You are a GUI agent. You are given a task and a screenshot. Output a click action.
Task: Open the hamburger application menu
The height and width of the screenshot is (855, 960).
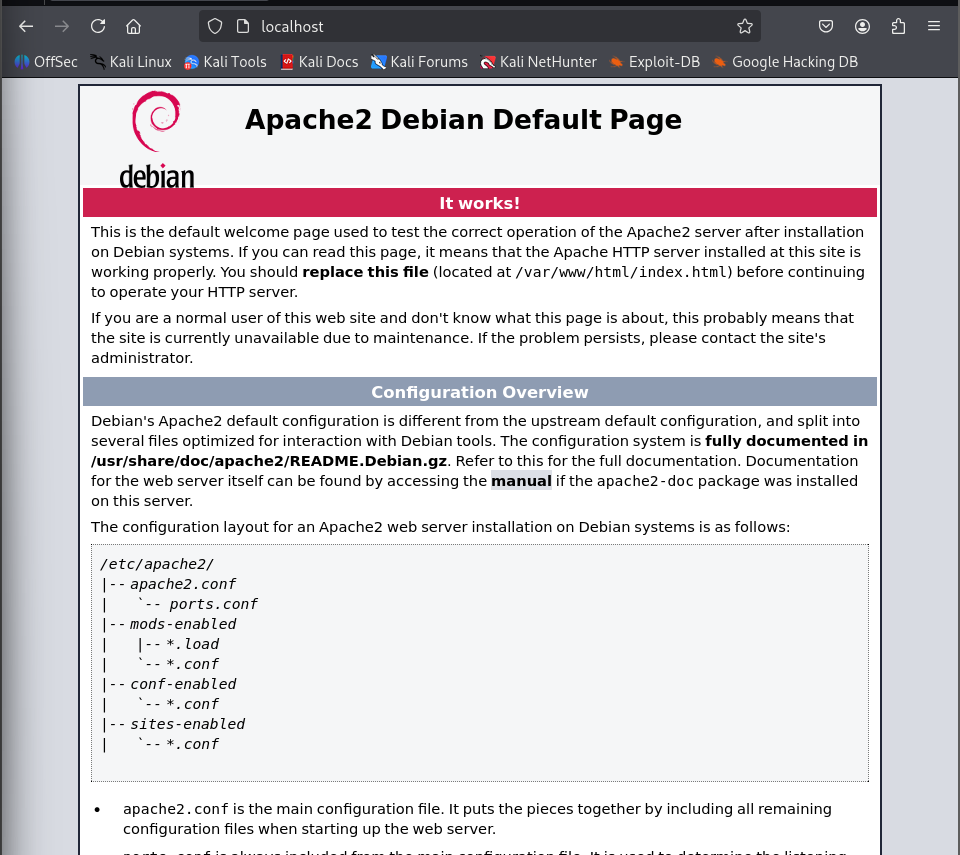[935, 27]
